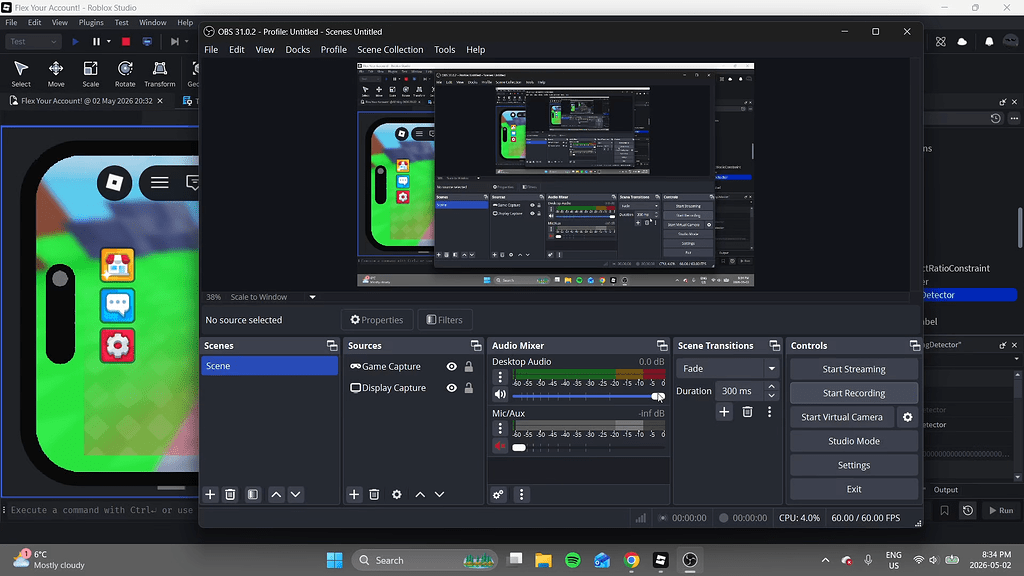Viewport: 1024px width, 576px height.
Task: Open source properties gear in Sources panel
Action: [x=396, y=494]
